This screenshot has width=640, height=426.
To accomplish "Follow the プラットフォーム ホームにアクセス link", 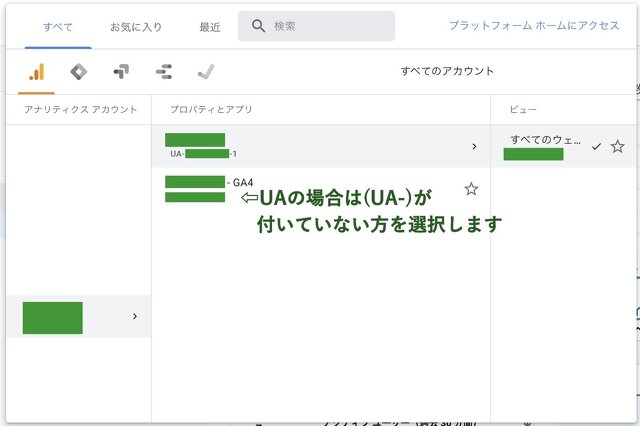I will point(534,26).
